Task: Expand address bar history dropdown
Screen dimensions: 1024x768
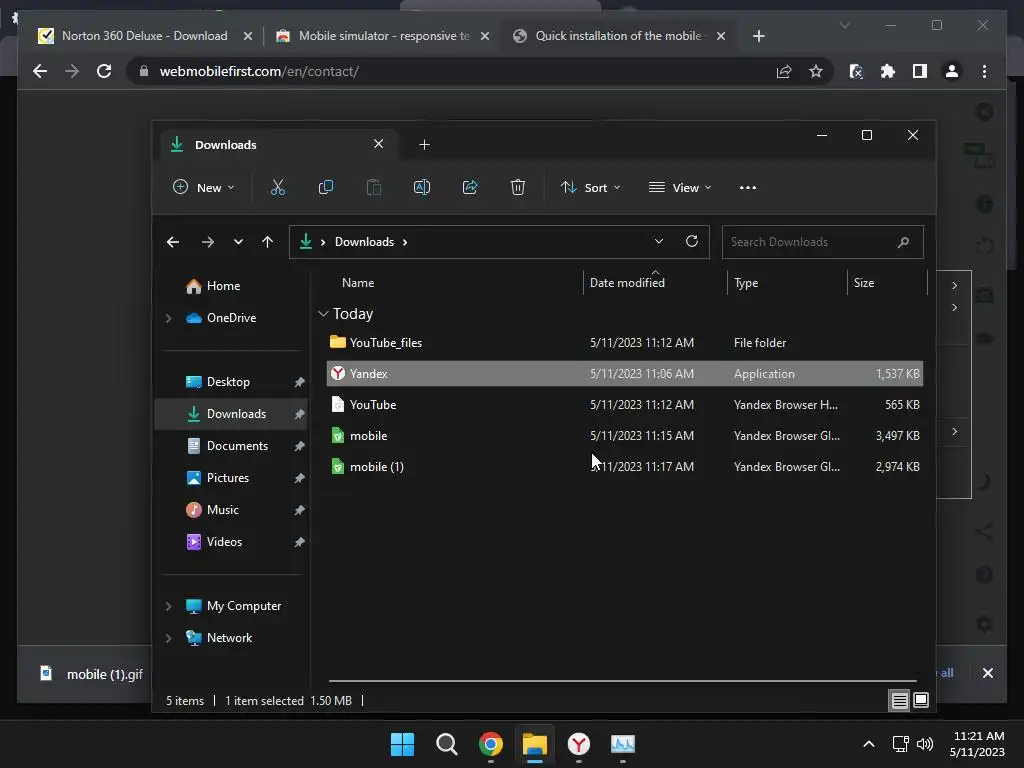Action: [659, 242]
